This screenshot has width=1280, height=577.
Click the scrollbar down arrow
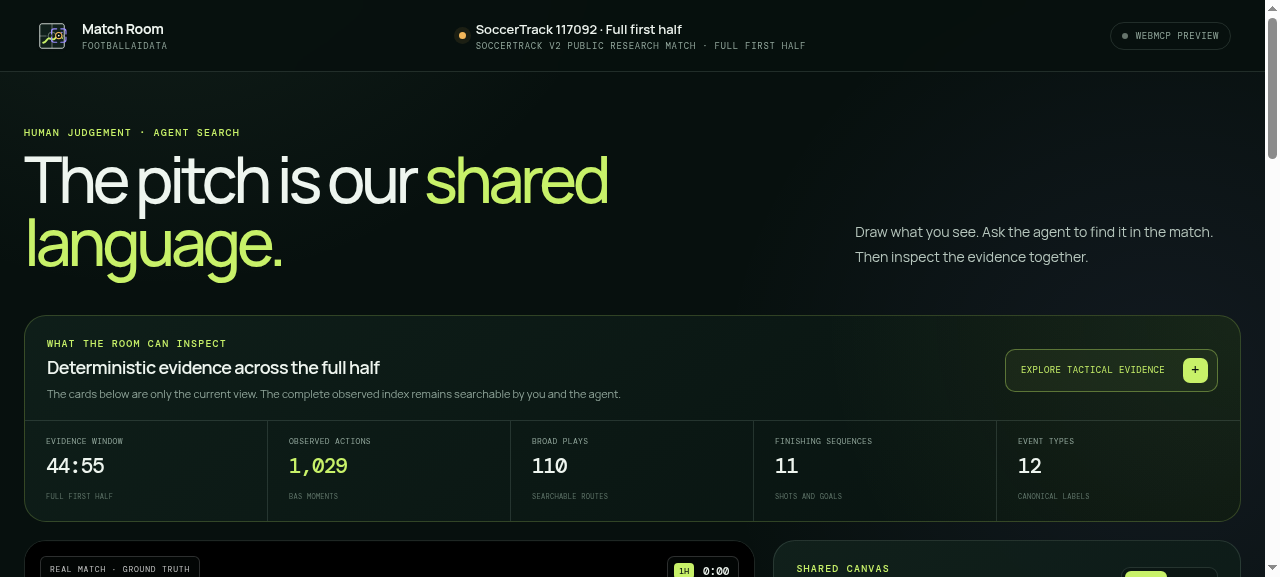pyautogui.click(x=1272, y=569)
